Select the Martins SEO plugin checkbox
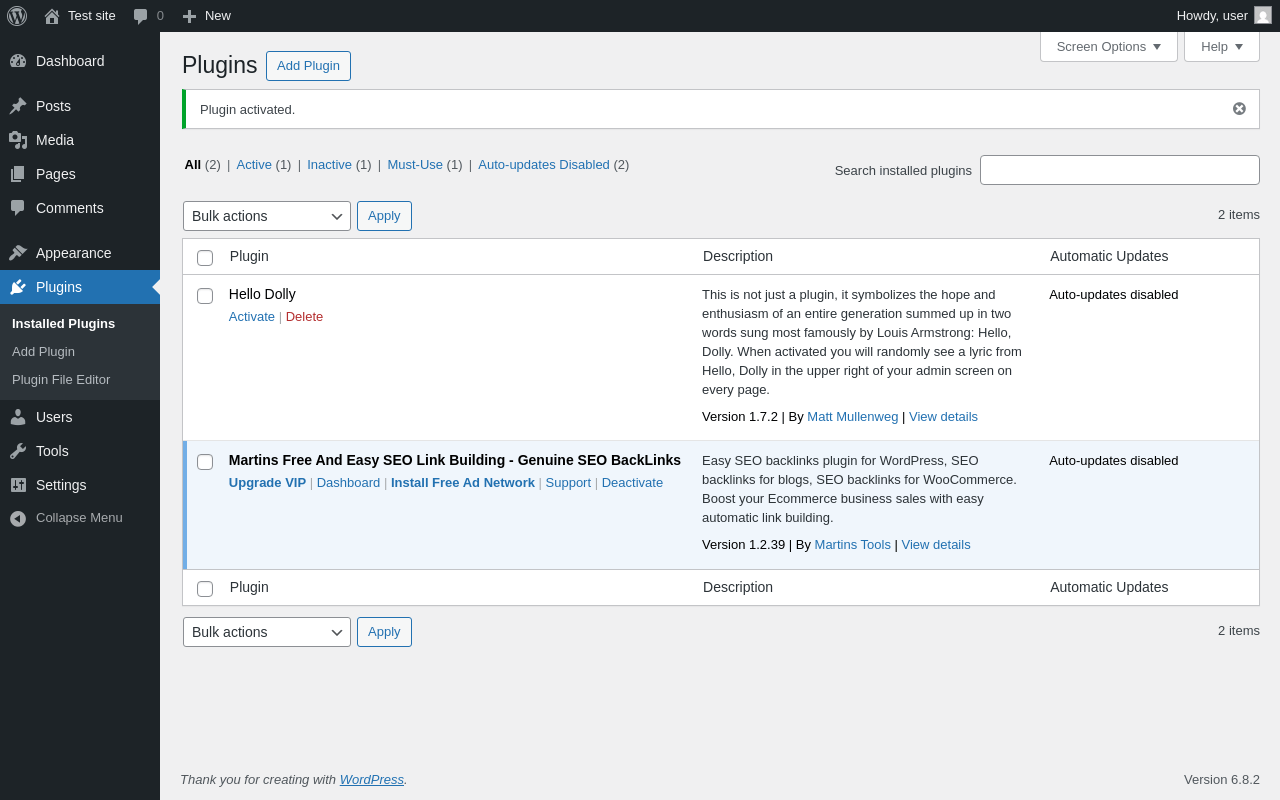The height and width of the screenshot is (800, 1280). point(205,462)
